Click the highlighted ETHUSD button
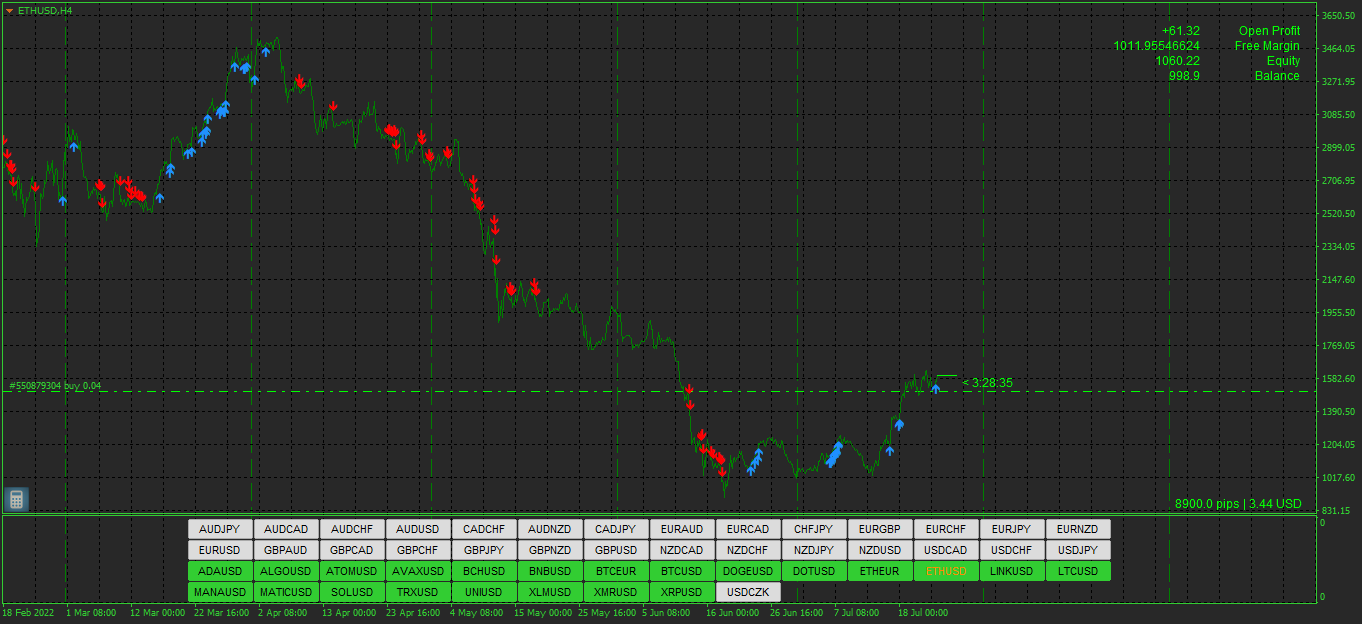This screenshot has height=624, width=1362. [945, 571]
